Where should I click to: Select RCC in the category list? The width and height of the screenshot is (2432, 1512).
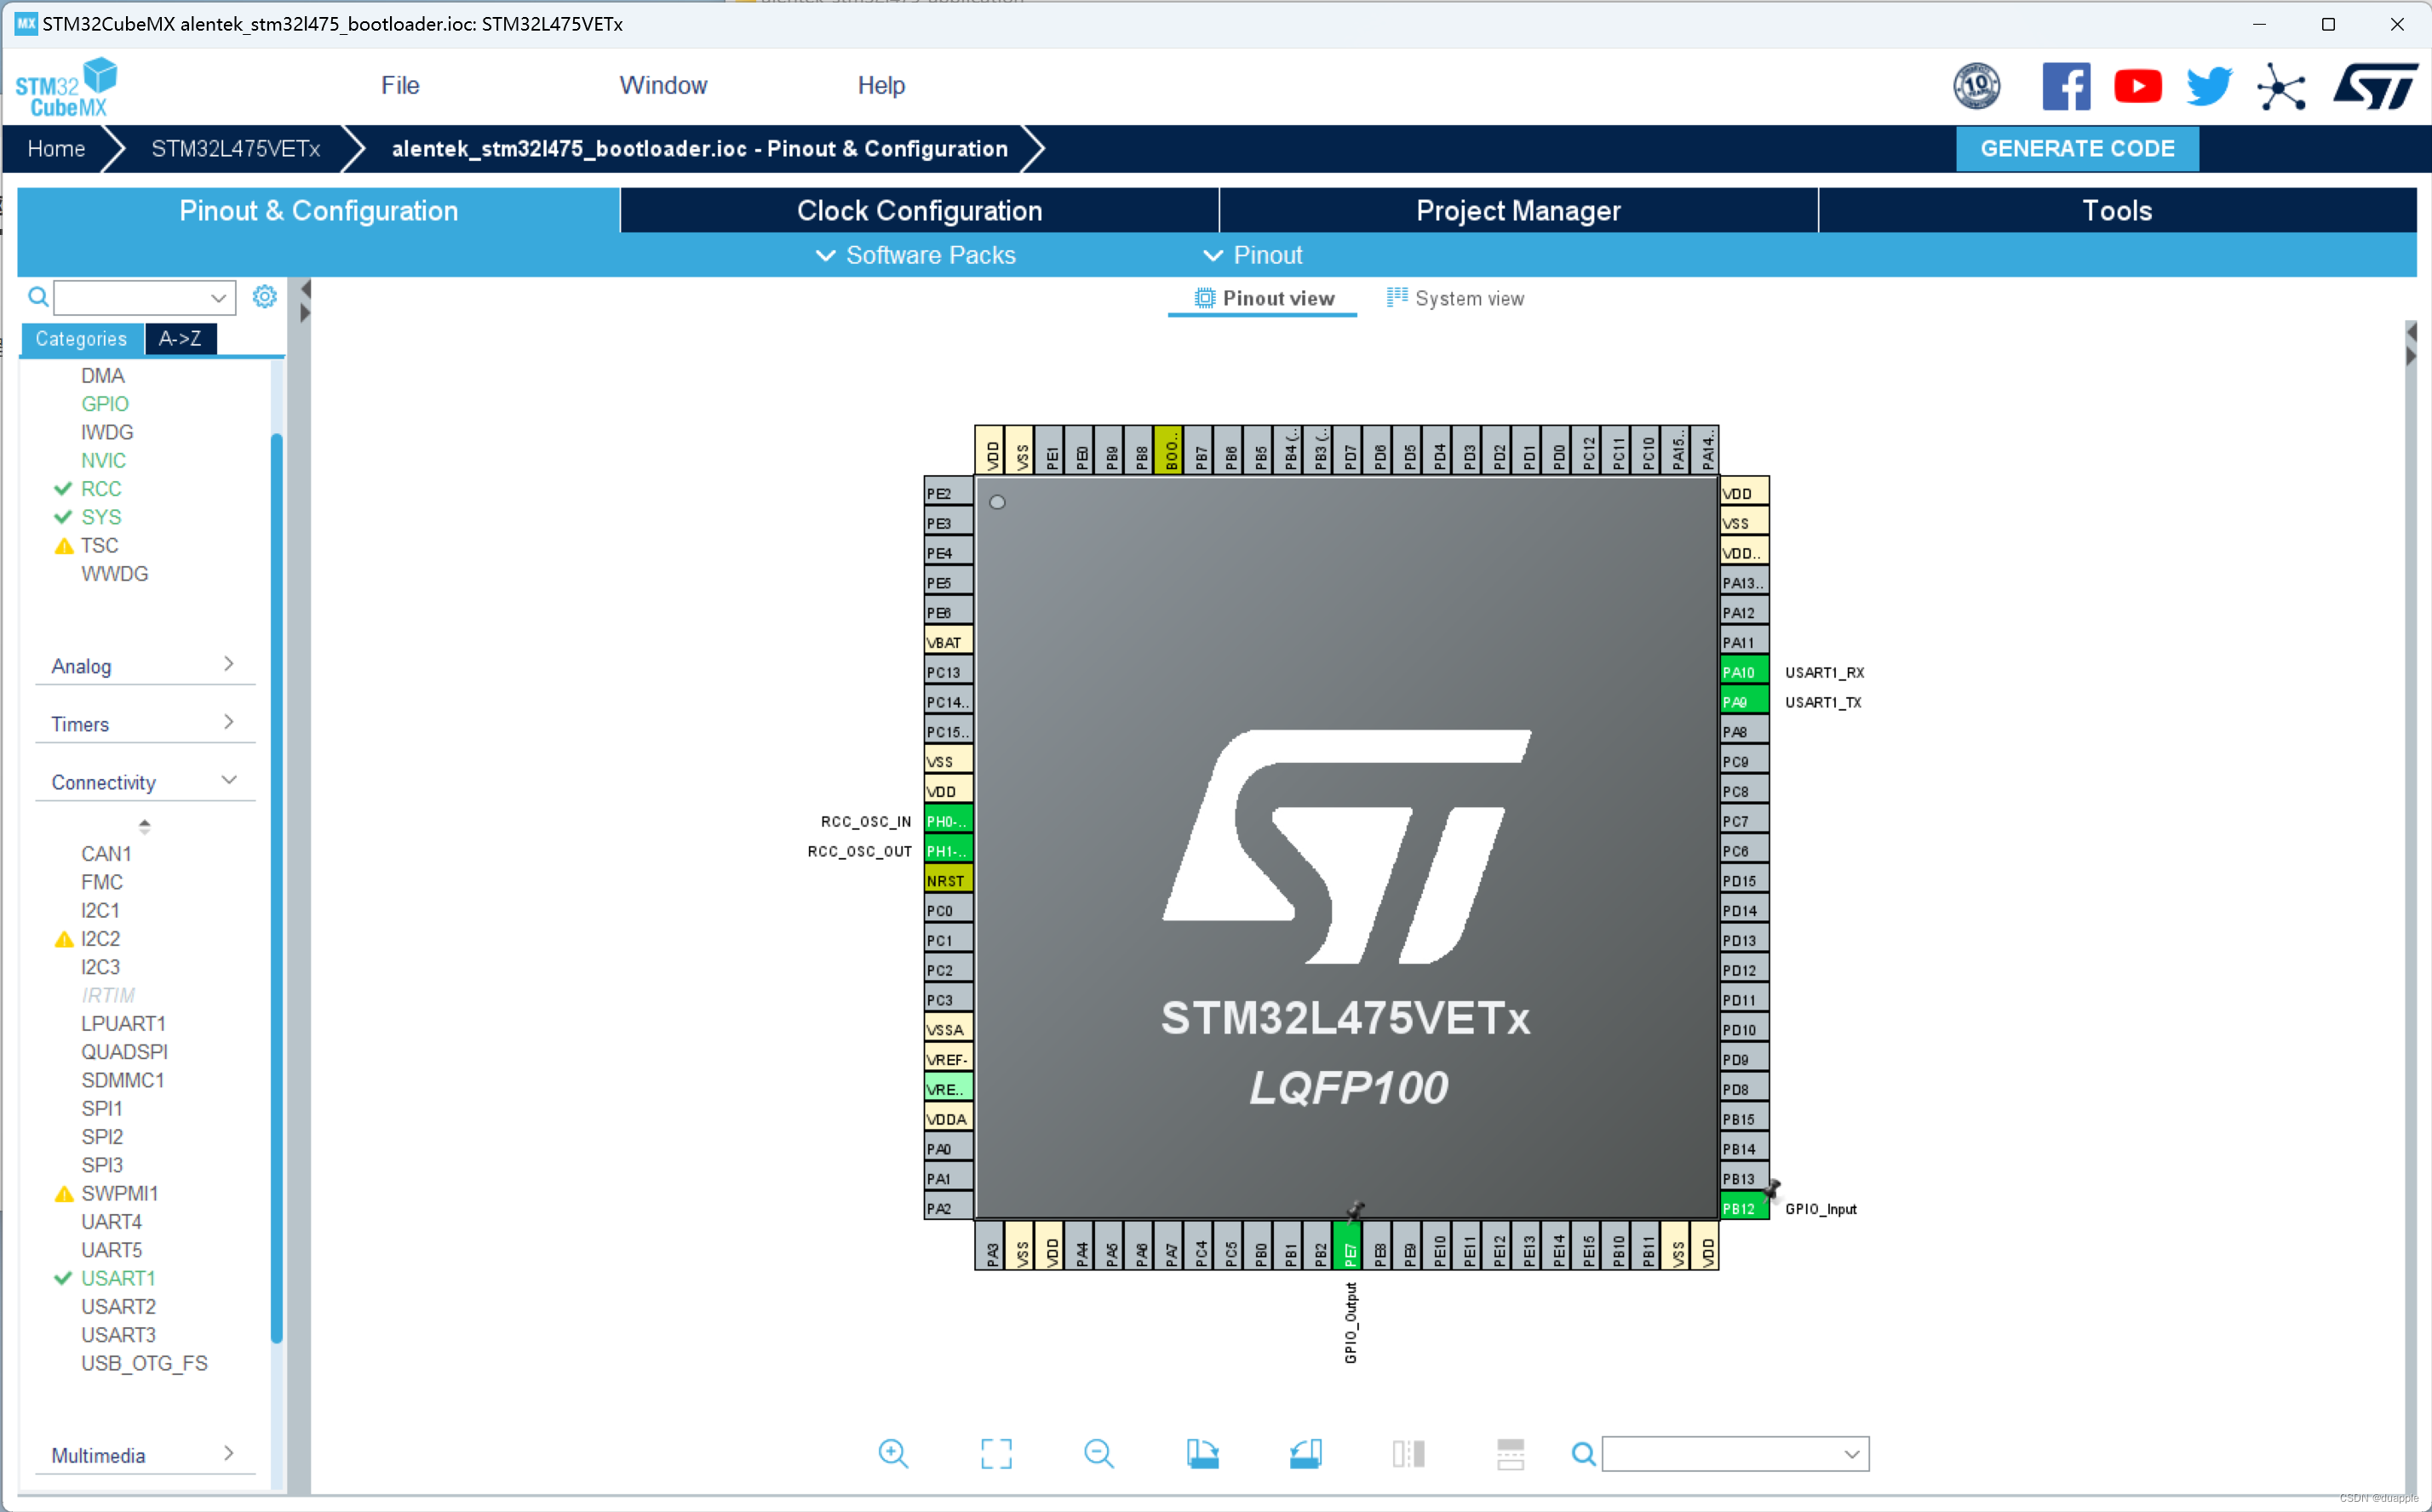tap(101, 489)
